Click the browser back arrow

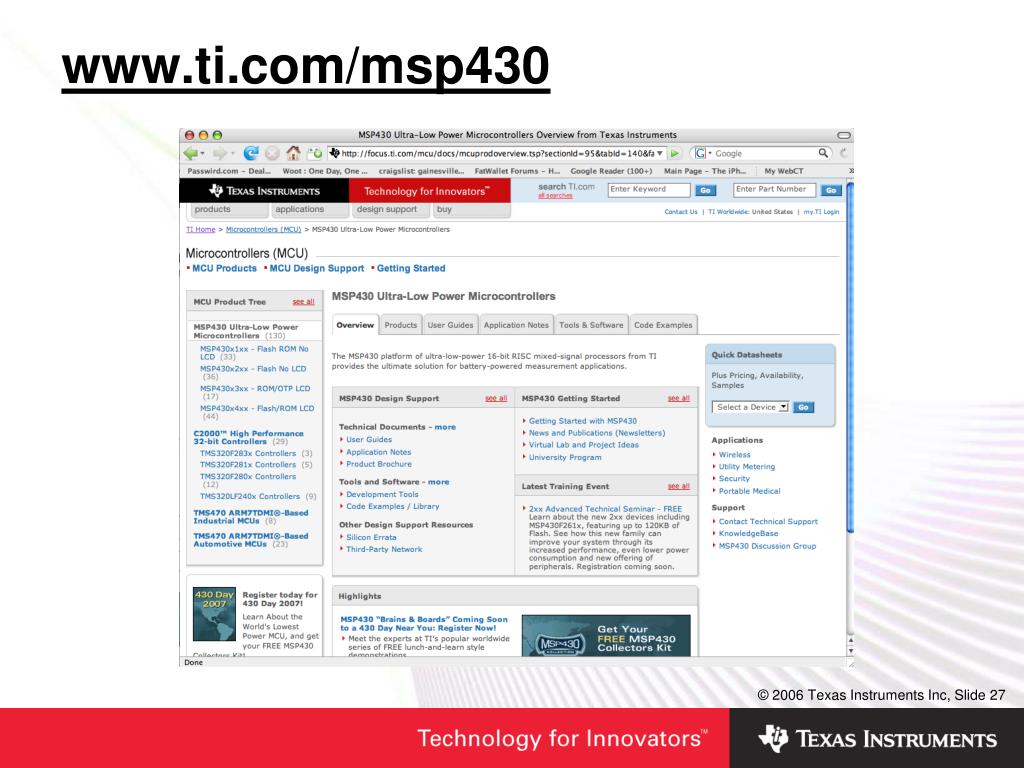click(191, 153)
